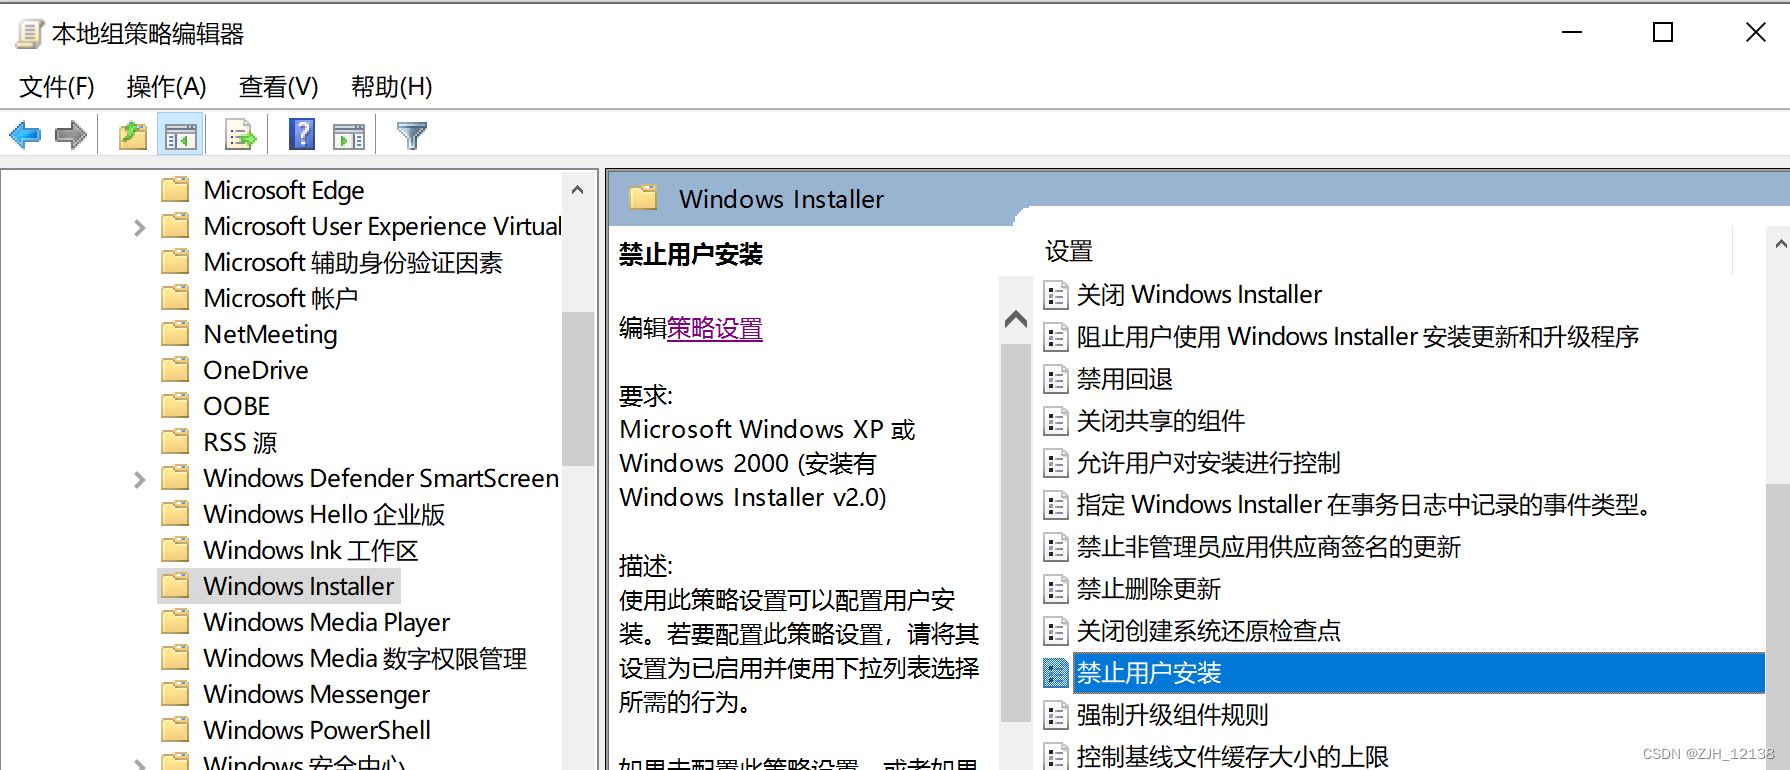Click the folder icon in Windows Installer header
Screen dimensions: 1790x770
pos(643,197)
